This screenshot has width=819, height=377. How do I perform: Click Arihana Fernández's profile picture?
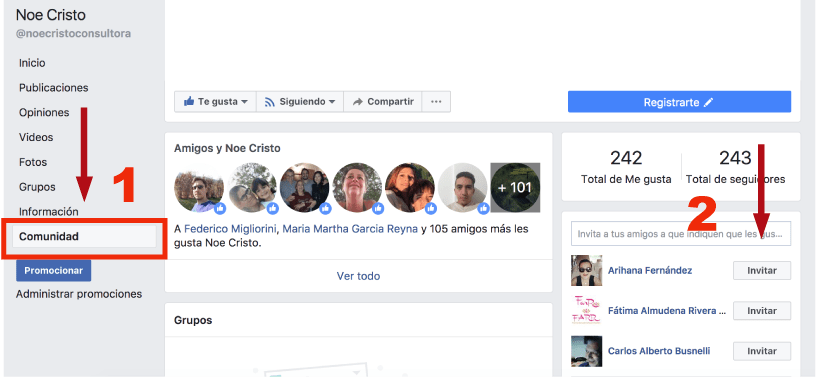coord(586,270)
